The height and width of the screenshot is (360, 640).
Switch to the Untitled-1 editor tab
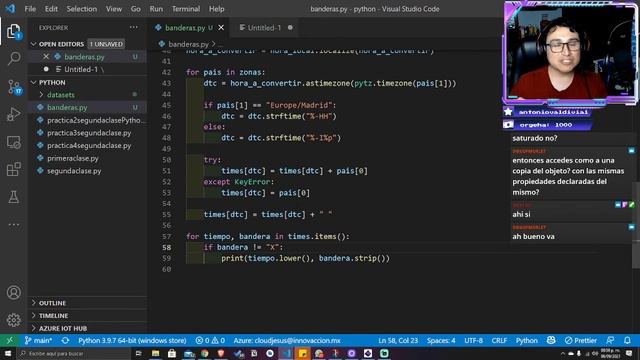point(265,28)
